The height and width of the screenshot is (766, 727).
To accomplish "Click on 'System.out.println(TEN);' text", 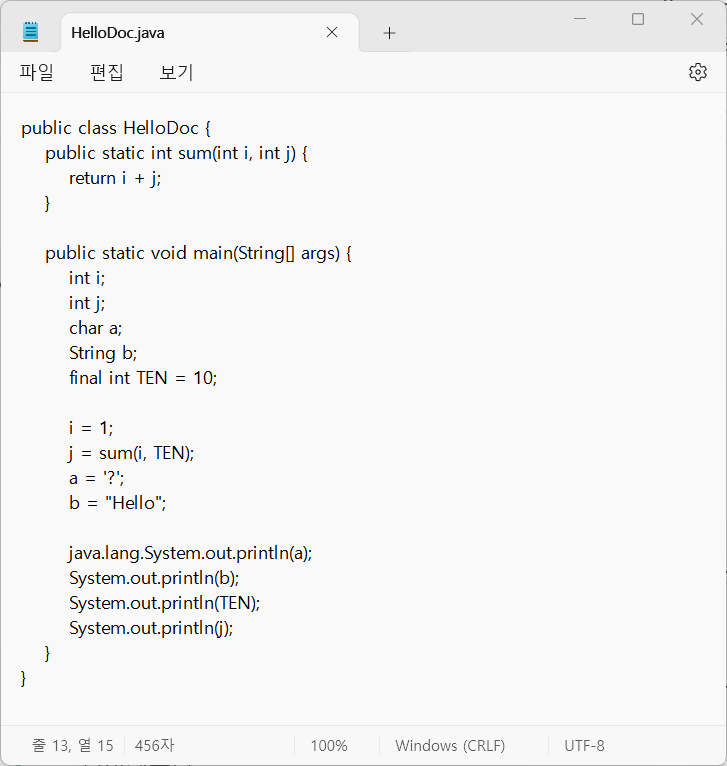I will coord(164,603).
